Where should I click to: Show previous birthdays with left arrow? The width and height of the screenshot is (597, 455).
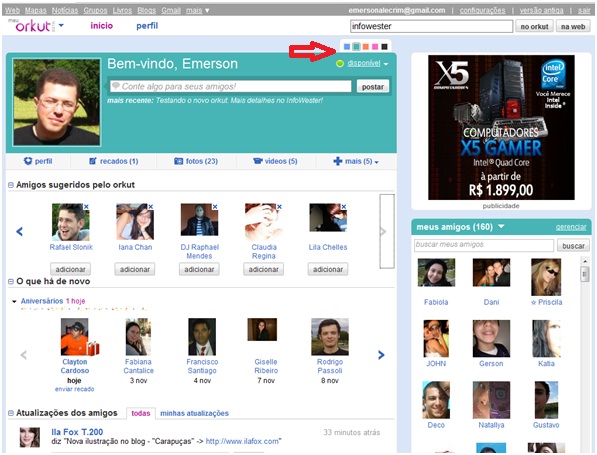coord(23,355)
